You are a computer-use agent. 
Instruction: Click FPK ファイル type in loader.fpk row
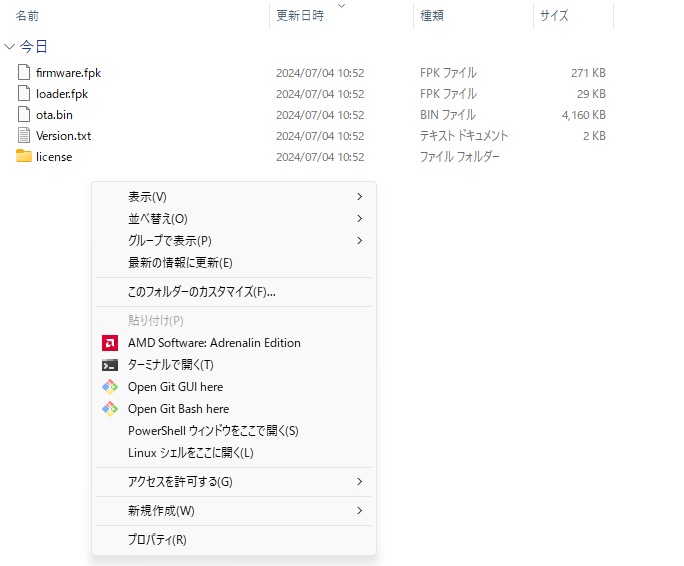coord(448,94)
